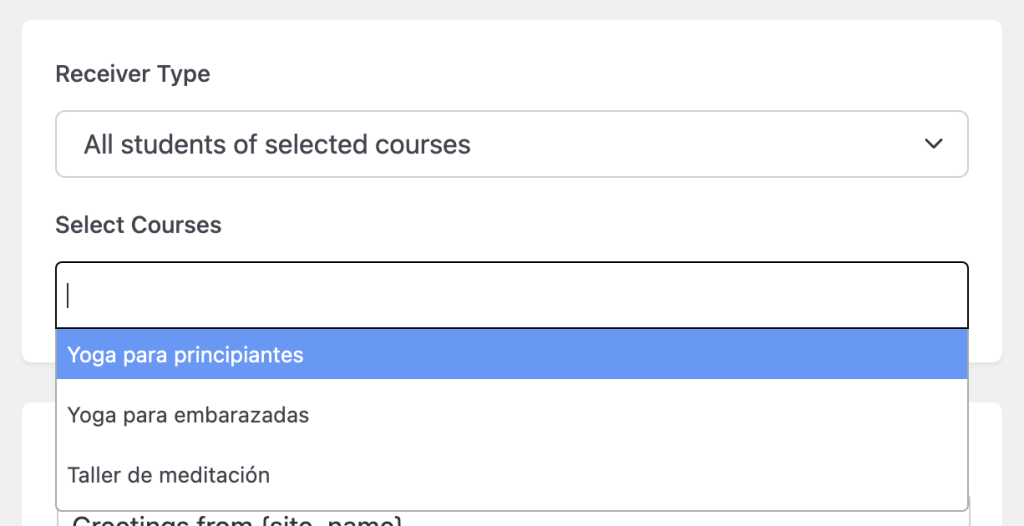The height and width of the screenshot is (526, 1024).
Task: Click right end of 'Yoga para embarazadas' row
Action: point(900,415)
